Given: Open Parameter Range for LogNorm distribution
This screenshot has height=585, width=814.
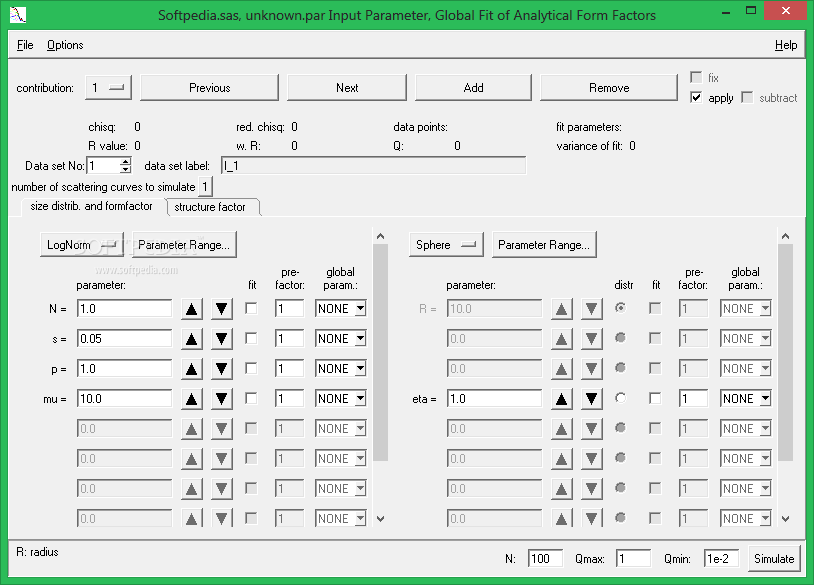Looking at the screenshot, I should [x=184, y=244].
